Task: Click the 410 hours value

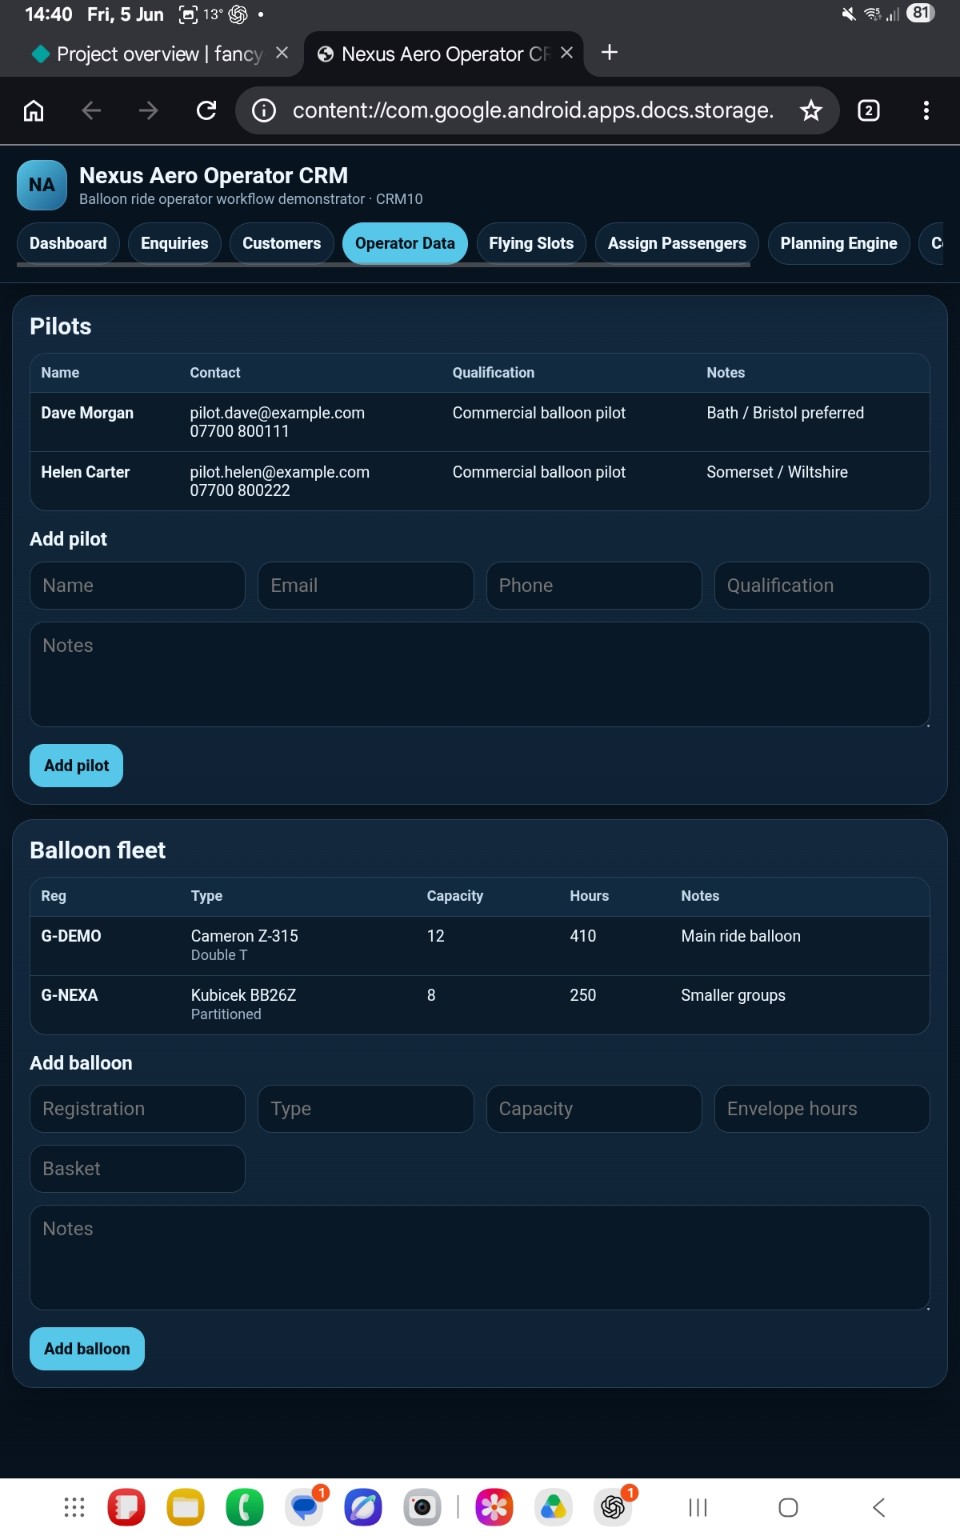Action: point(583,936)
